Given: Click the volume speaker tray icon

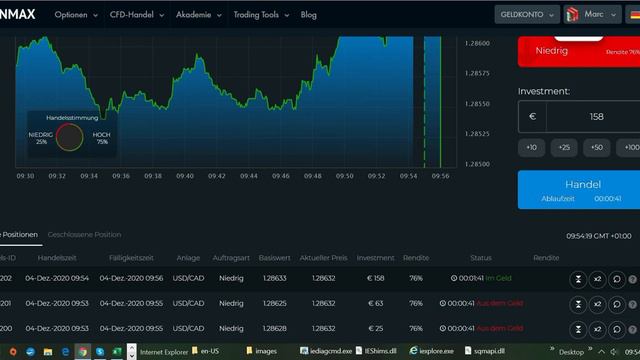Looking at the screenshot, I should click(x=613, y=352).
